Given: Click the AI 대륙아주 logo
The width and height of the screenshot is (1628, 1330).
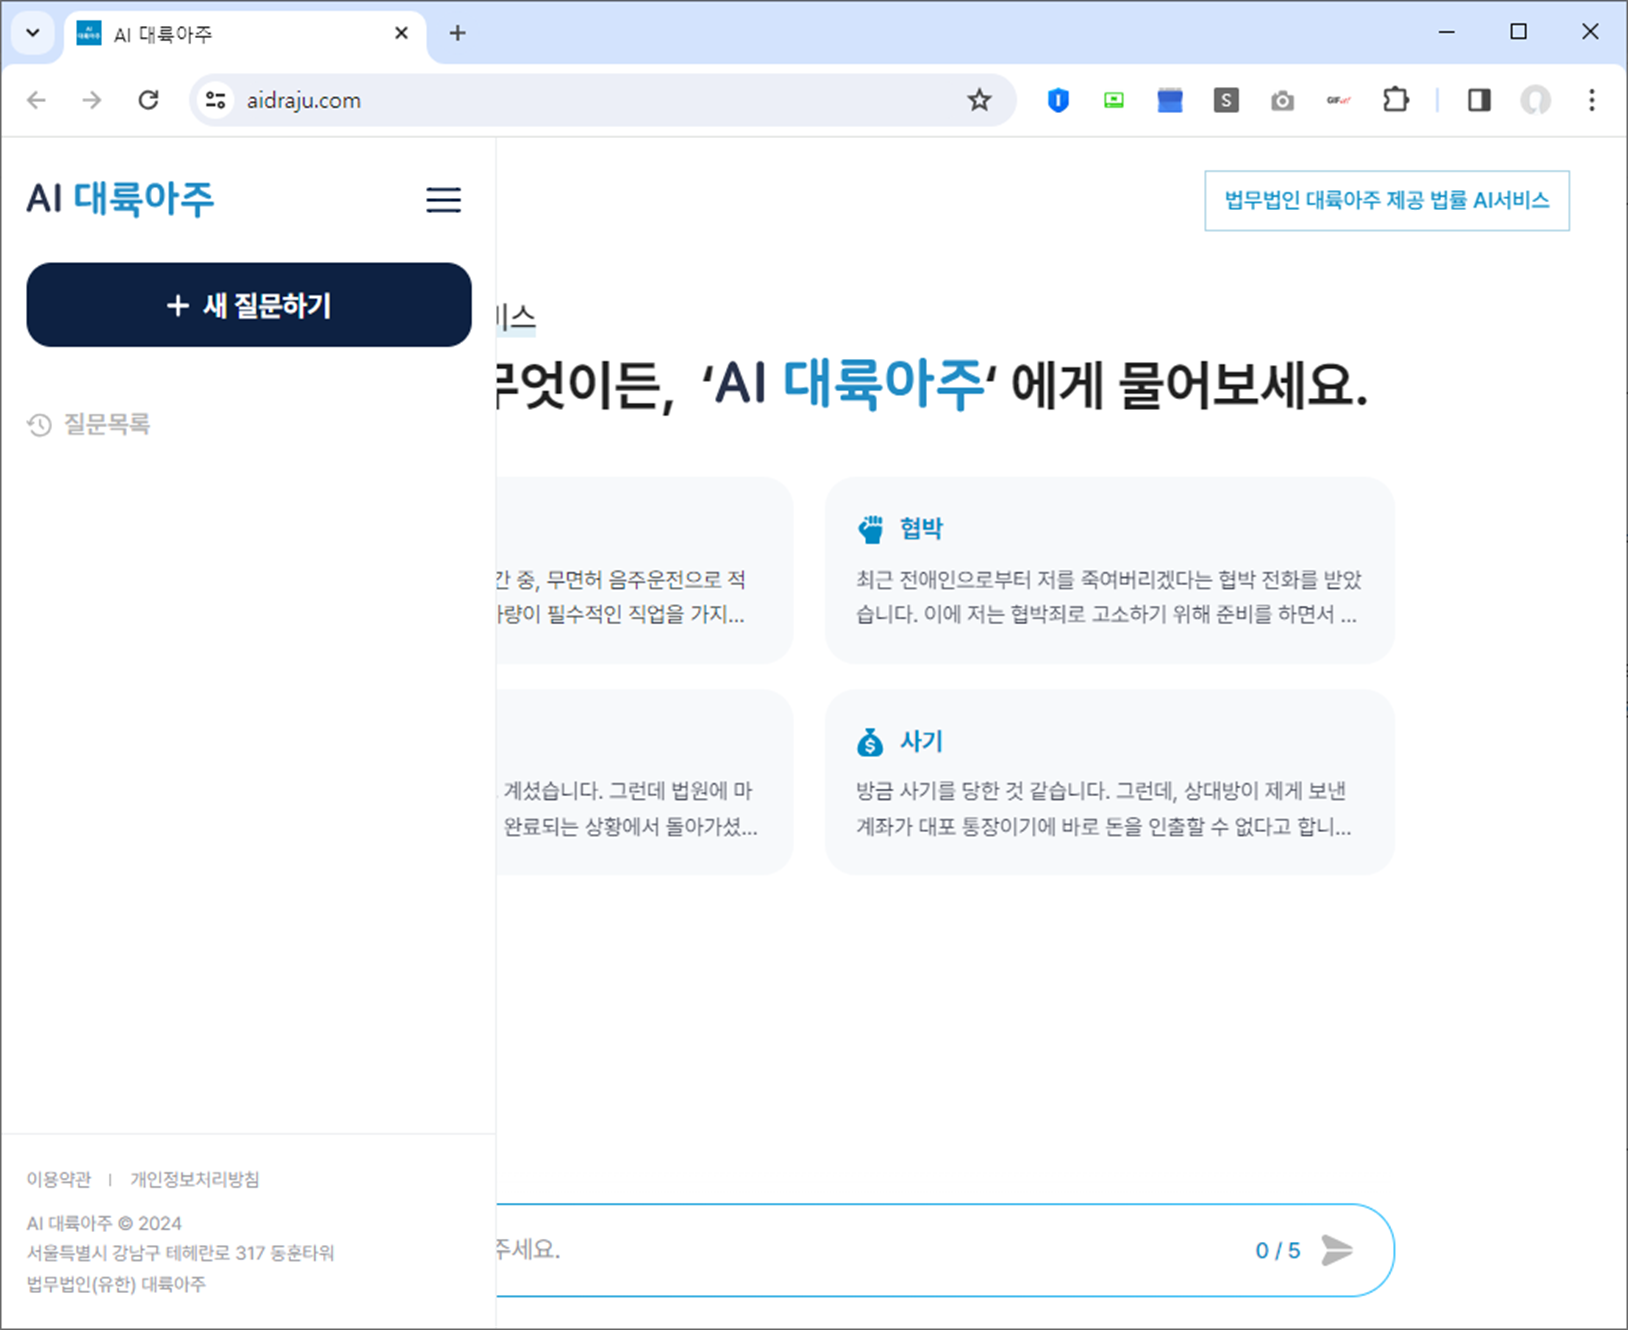Looking at the screenshot, I should pos(121,198).
